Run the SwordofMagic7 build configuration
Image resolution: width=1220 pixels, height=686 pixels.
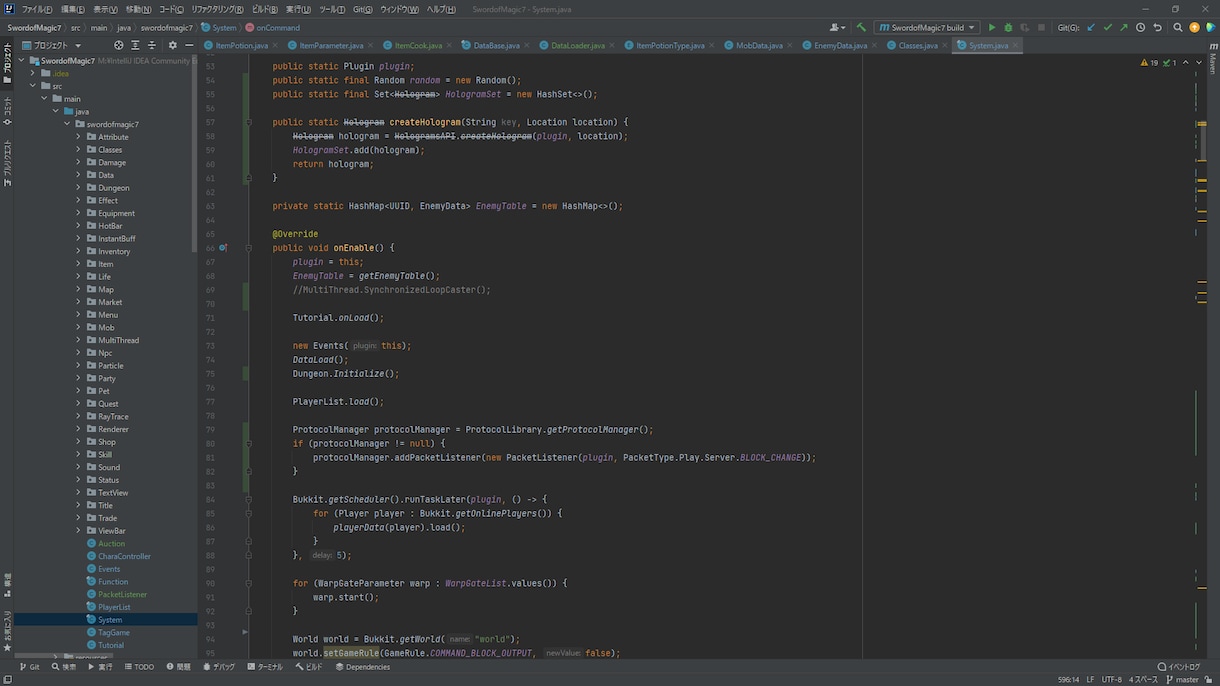coord(992,28)
